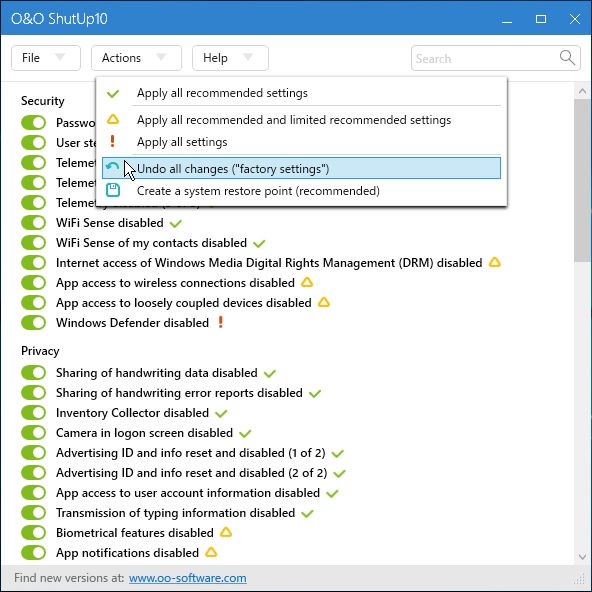Click yellow triangle beside loosely coupled devices setting
Image resolution: width=592 pixels, height=592 pixels.
tap(324, 302)
